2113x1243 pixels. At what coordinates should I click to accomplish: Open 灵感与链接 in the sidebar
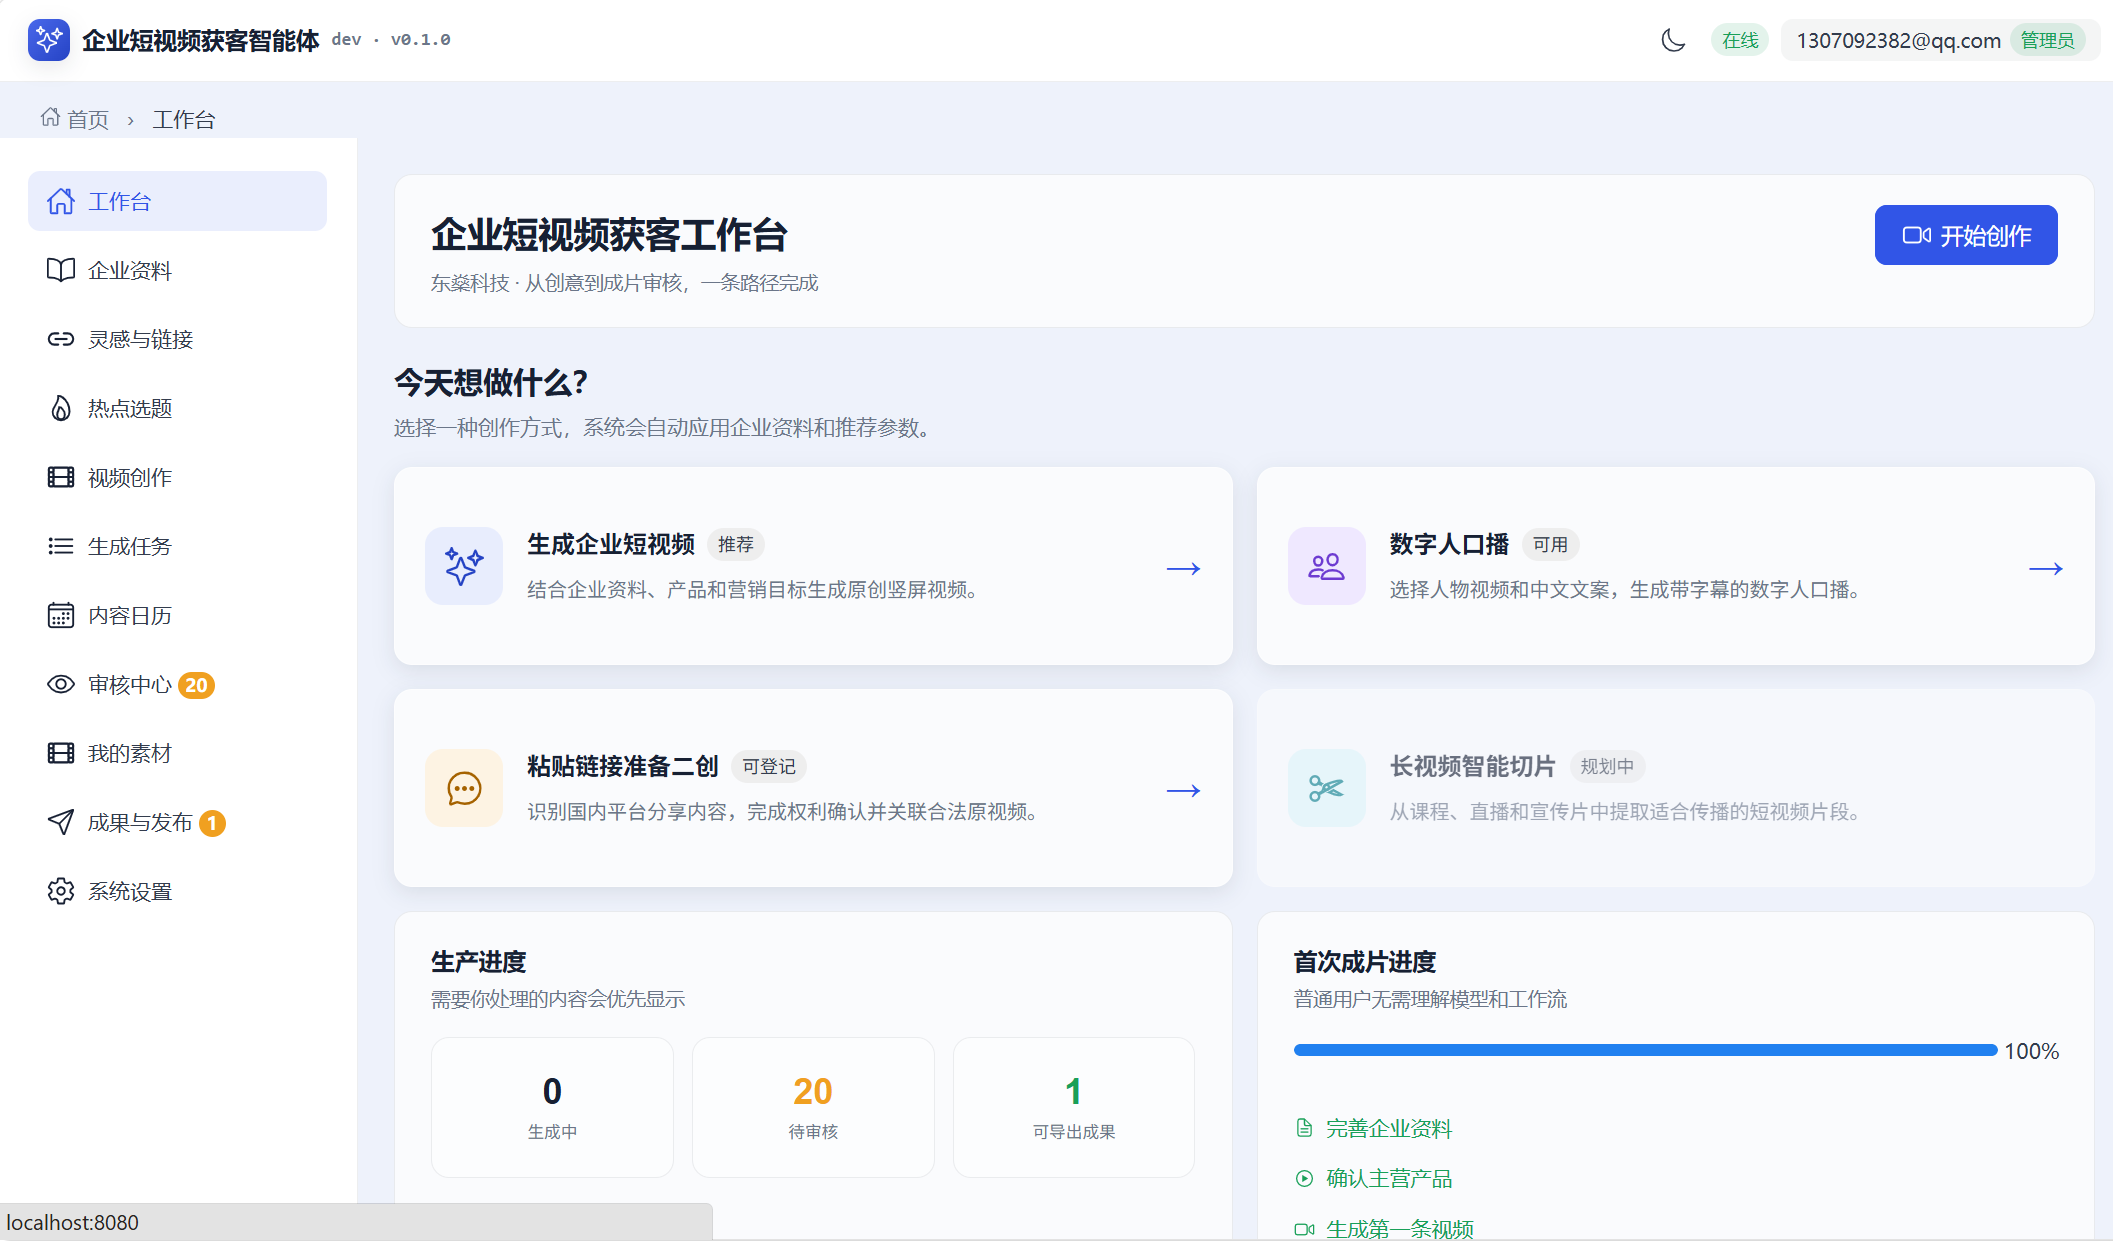coord(177,339)
